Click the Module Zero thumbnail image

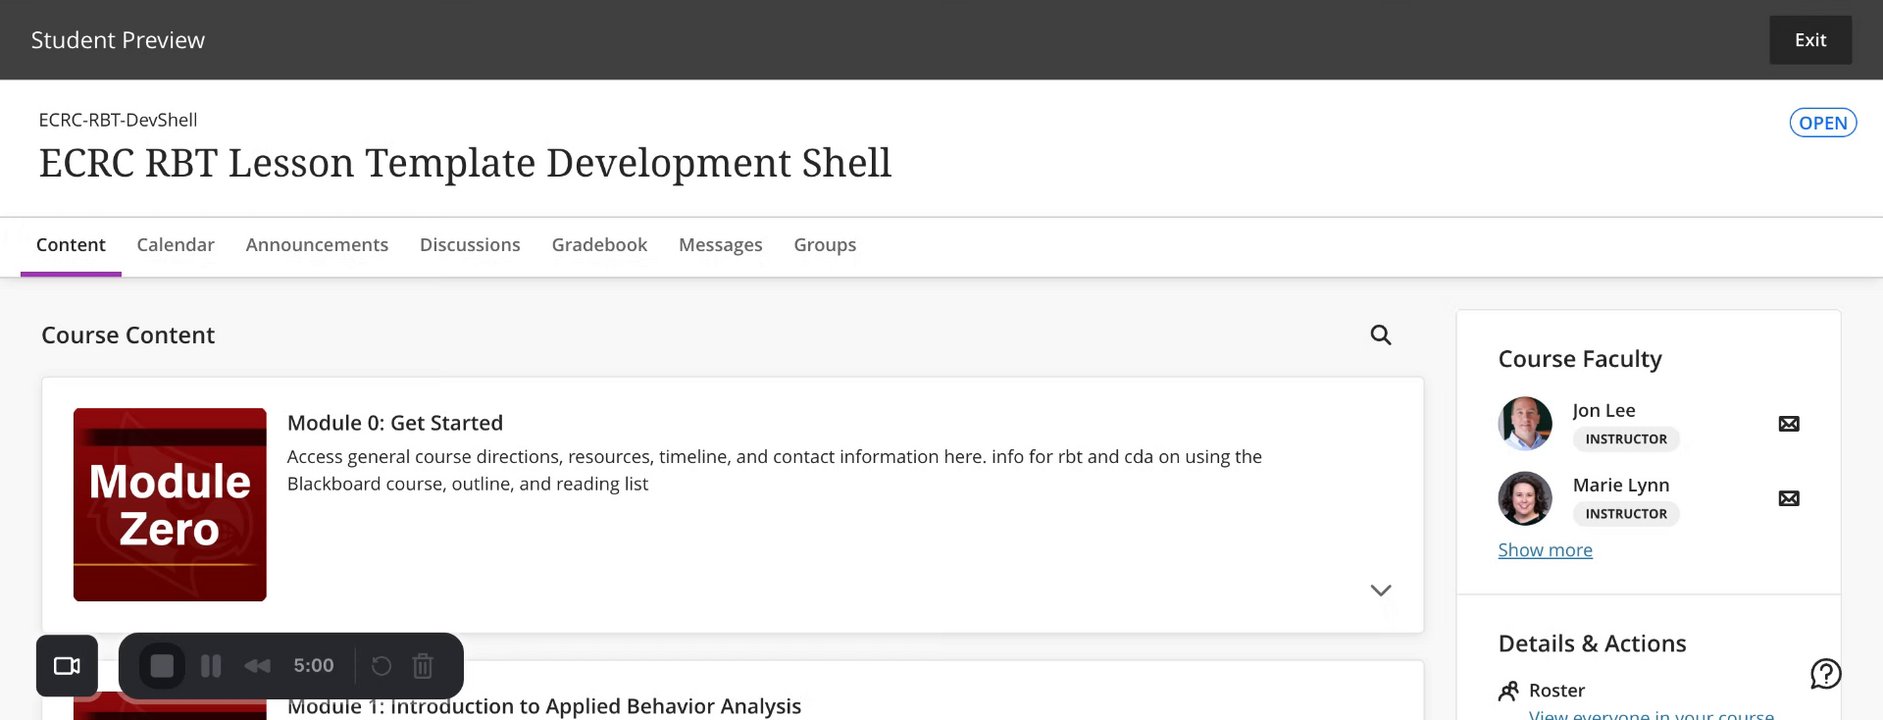click(170, 504)
